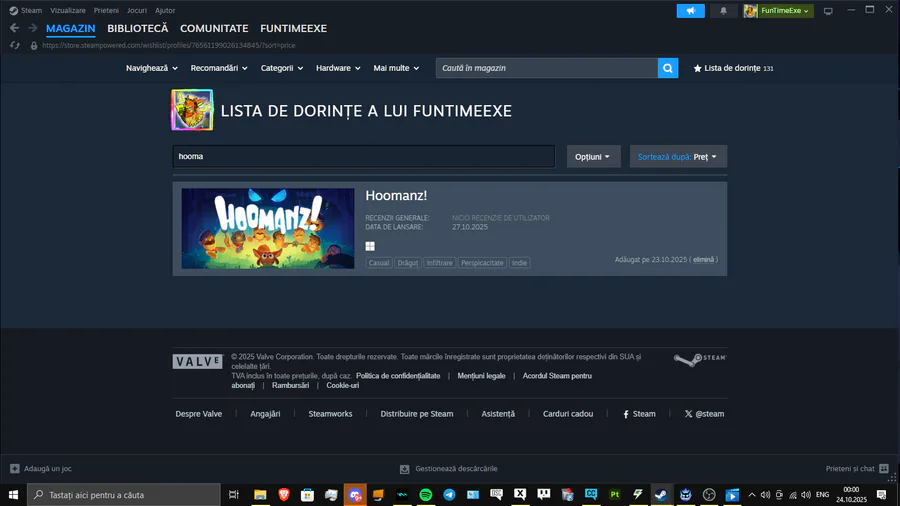Click the Casual tag on Hoomanz!
Viewport: 900px width, 506px height.
(379, 263)
